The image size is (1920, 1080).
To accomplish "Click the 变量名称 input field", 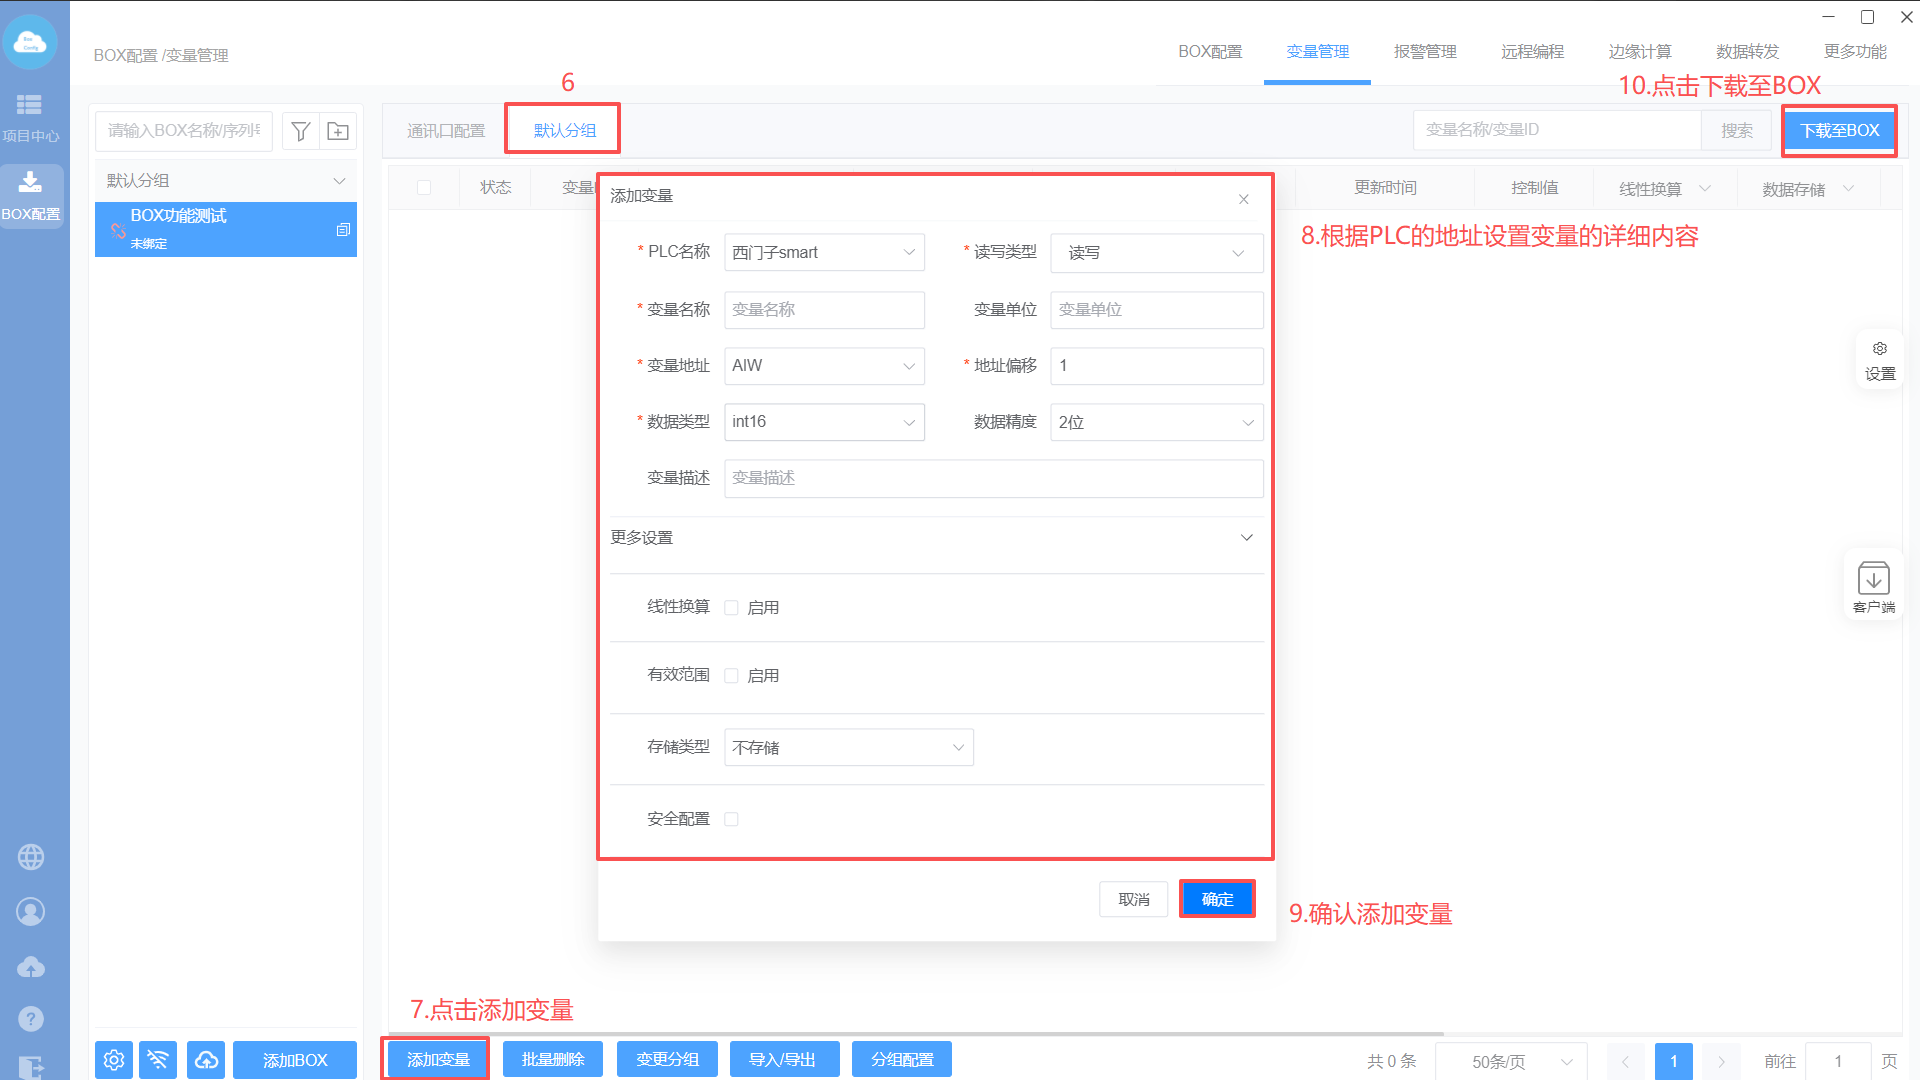I will tap(823, 310).
